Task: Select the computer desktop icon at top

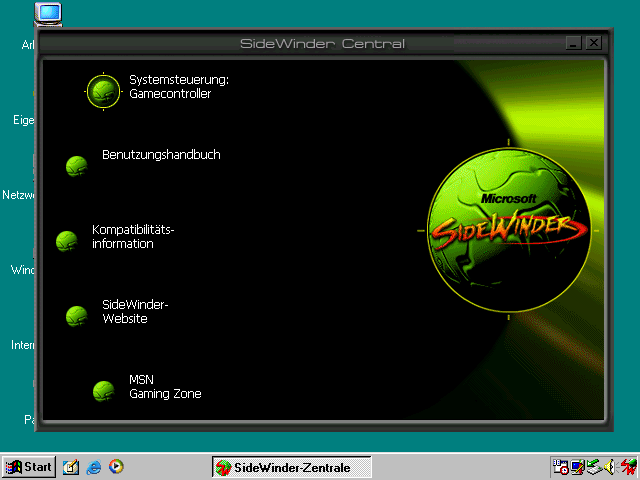Action: coord(48,14)
